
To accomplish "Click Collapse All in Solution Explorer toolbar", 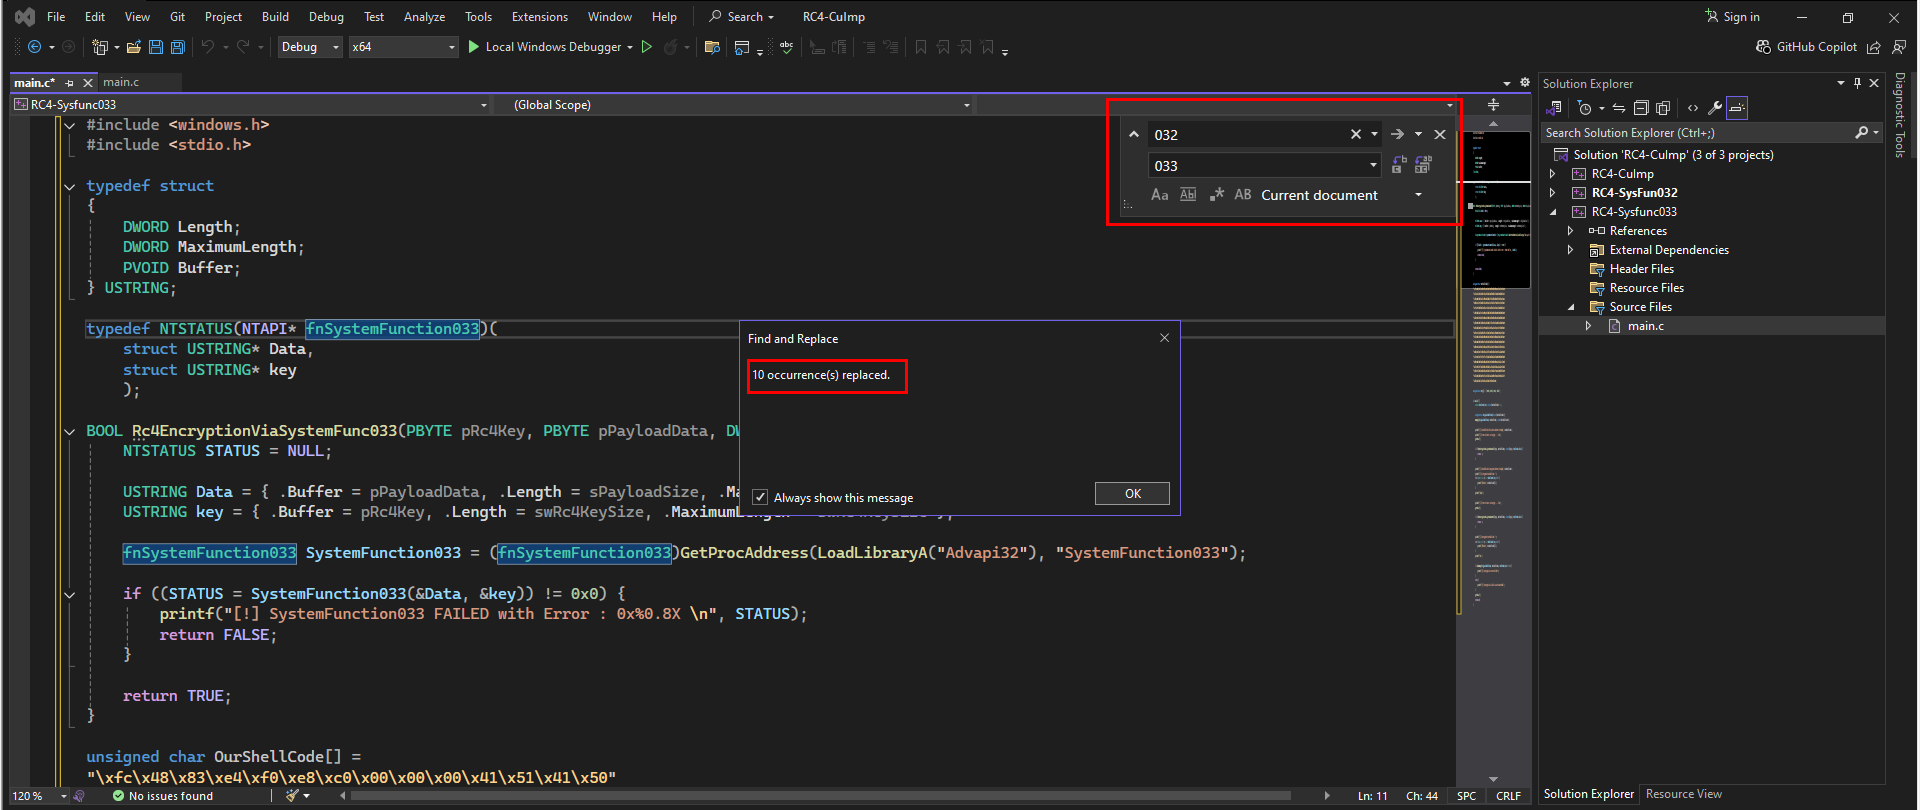I will tap(1641, 108).
